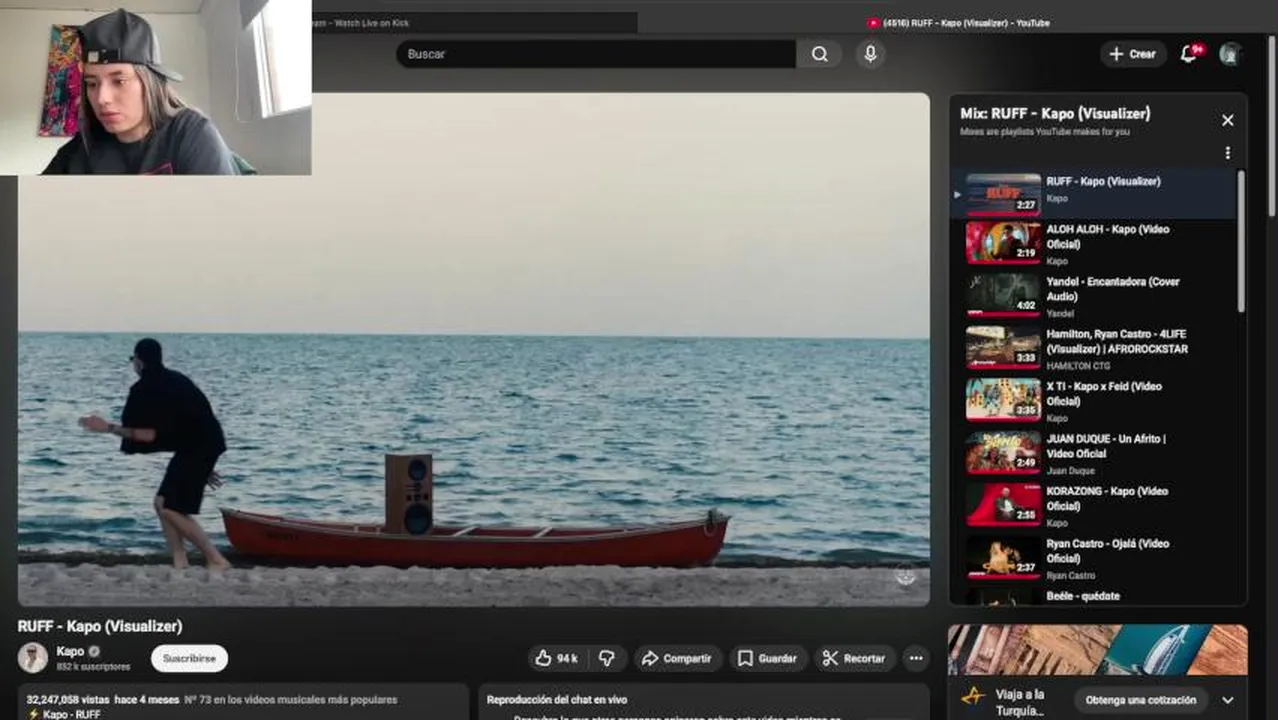Click the Guardar save button

[768, 658]
